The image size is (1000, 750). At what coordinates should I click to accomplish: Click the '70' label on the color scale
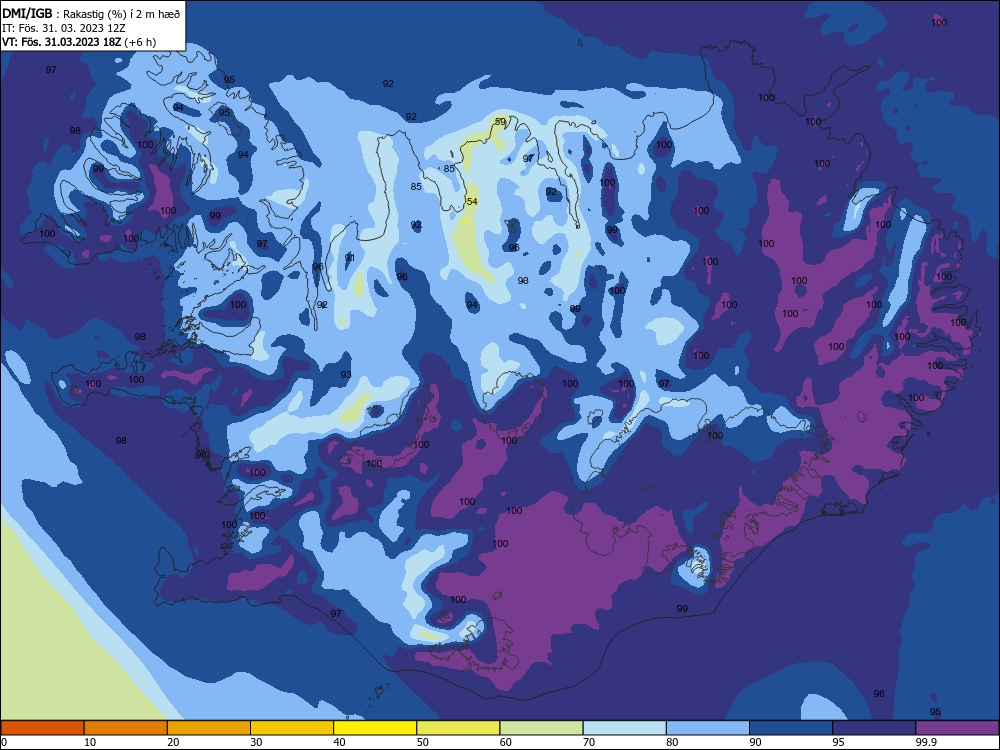(x=589, y=742)
